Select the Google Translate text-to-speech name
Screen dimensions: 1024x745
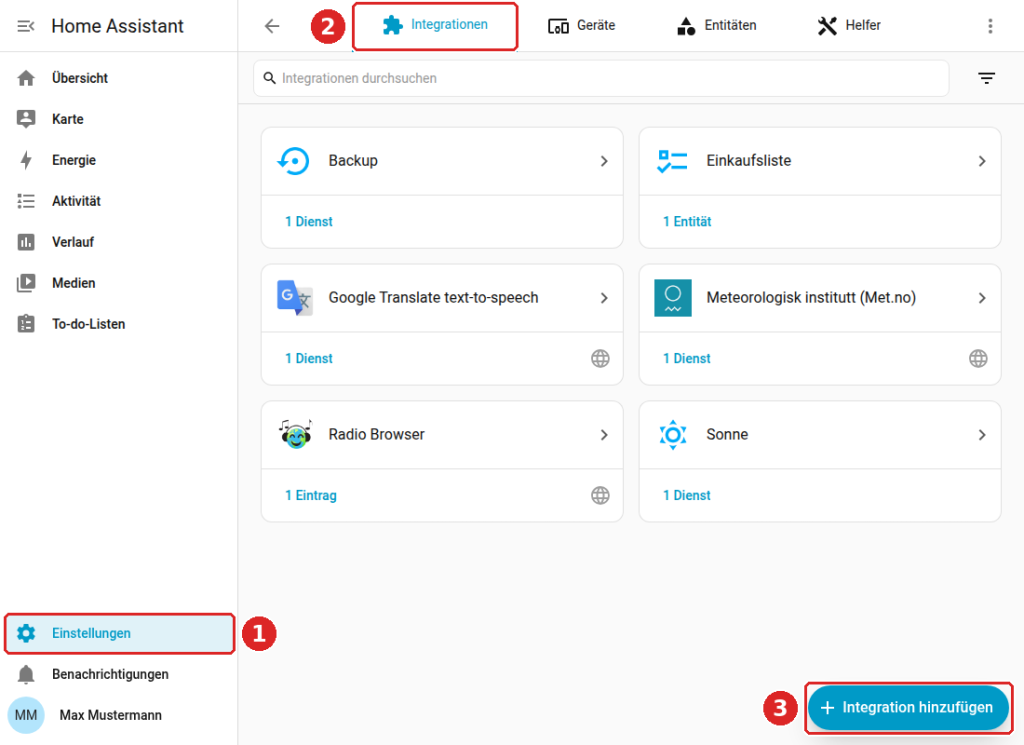tap(433, 298)
